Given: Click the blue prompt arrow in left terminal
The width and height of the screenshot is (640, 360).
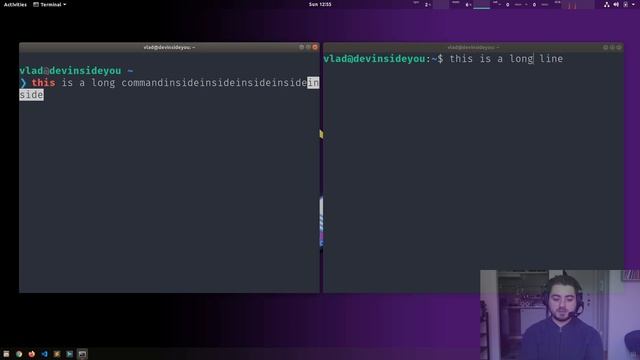Looking at the screenshot, I should [x=23, y=83].
